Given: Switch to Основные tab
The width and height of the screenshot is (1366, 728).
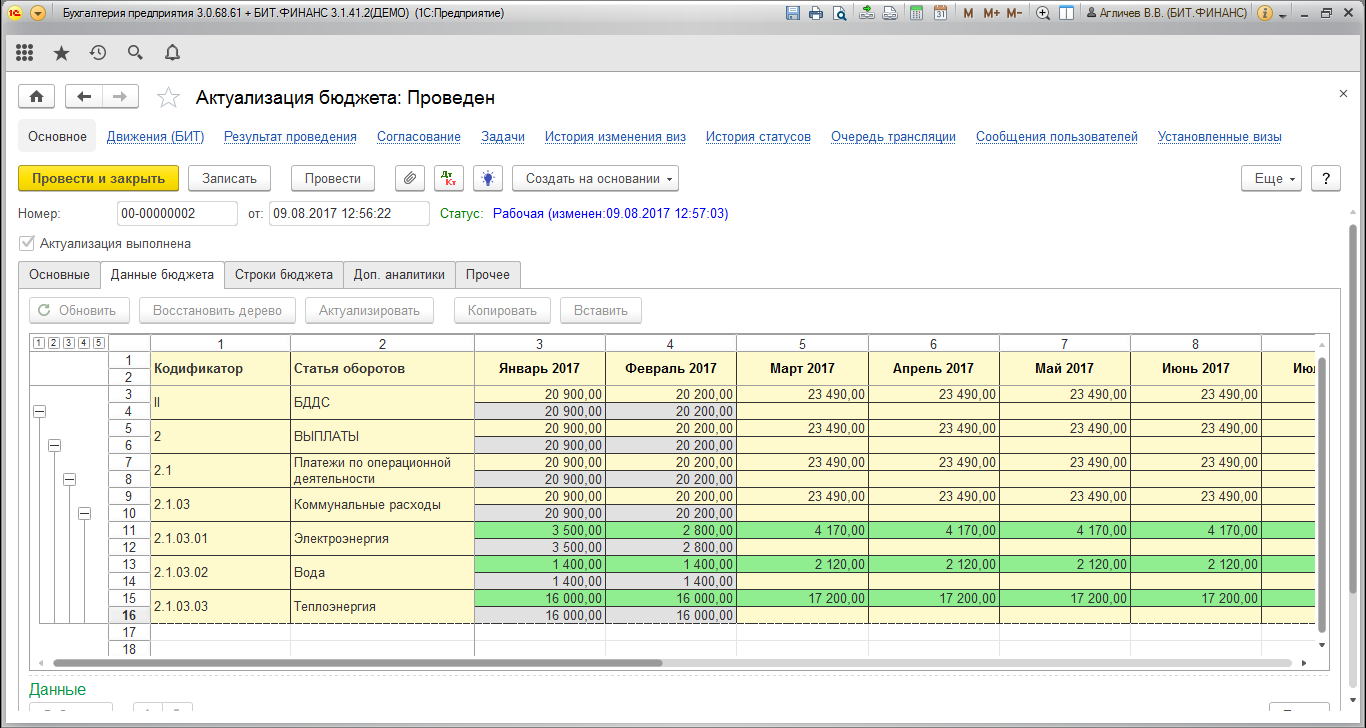Looking at the screenshot, I should [x=59, y=274].
